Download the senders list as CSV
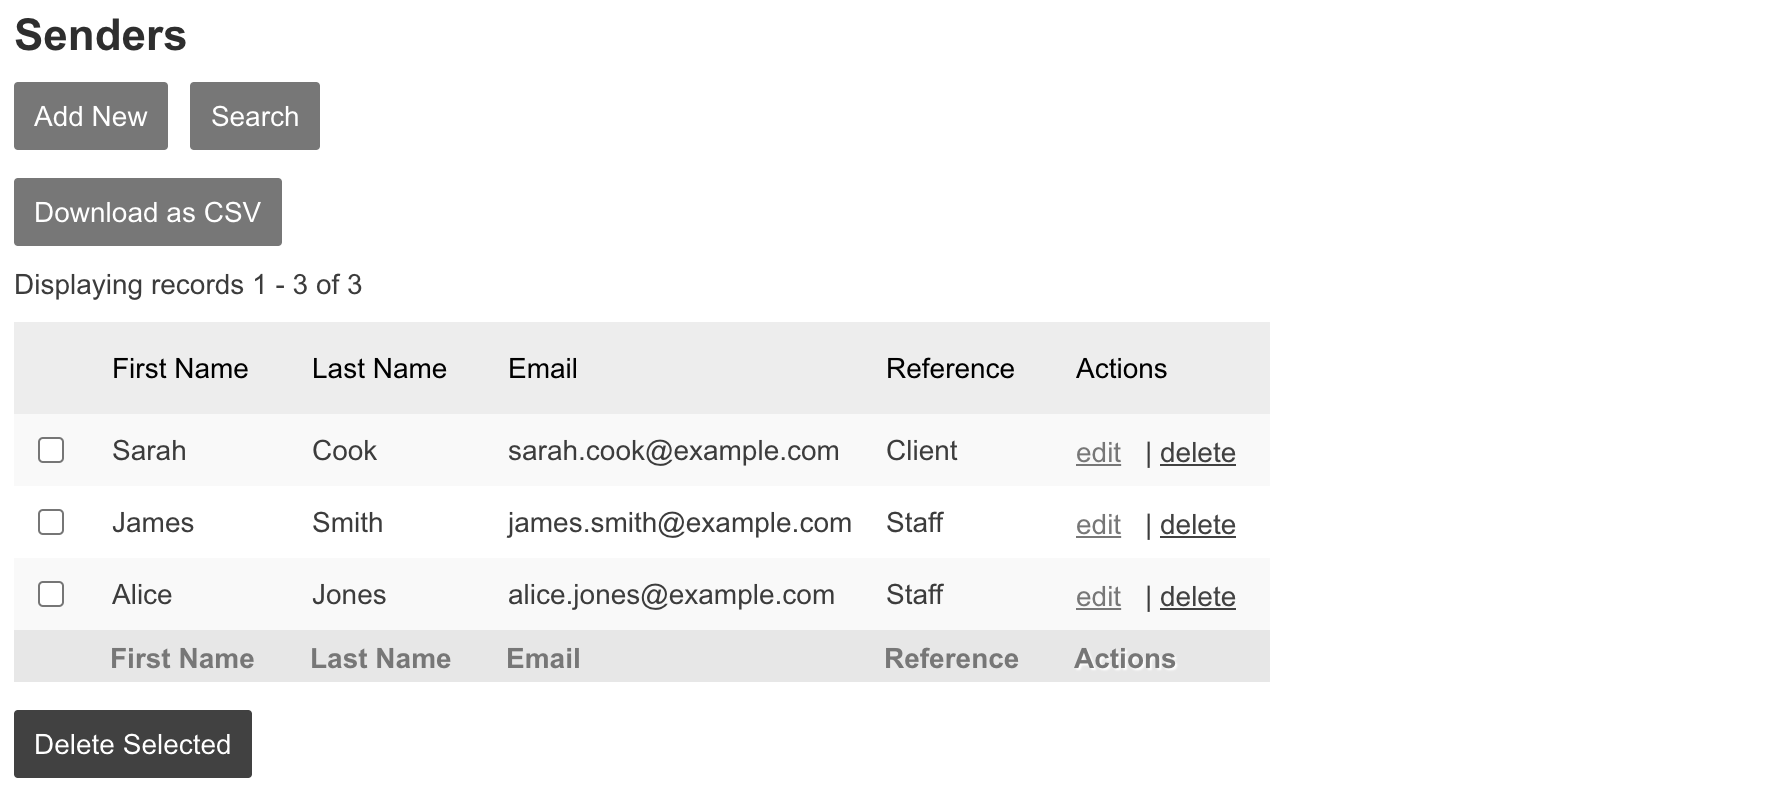Screen dimensions: 1776x792 click(x=148, y=212)
